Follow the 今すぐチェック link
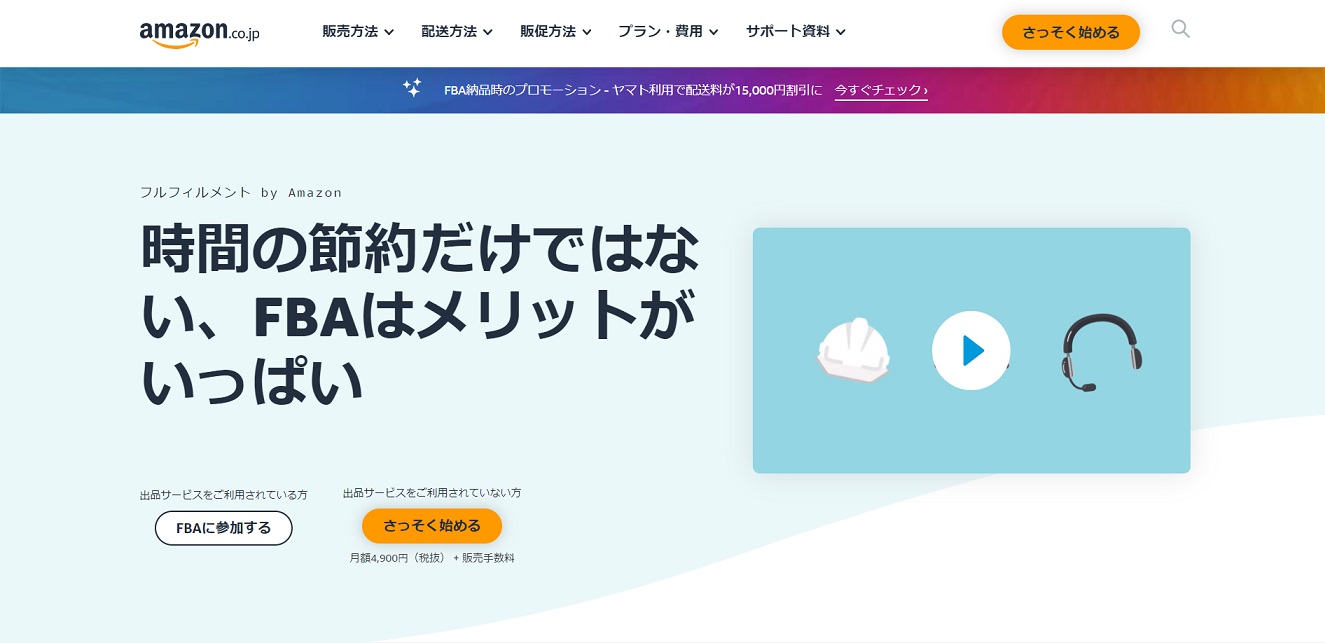The height and width of the screenshot is (643, 1325). tap(881, 90)
